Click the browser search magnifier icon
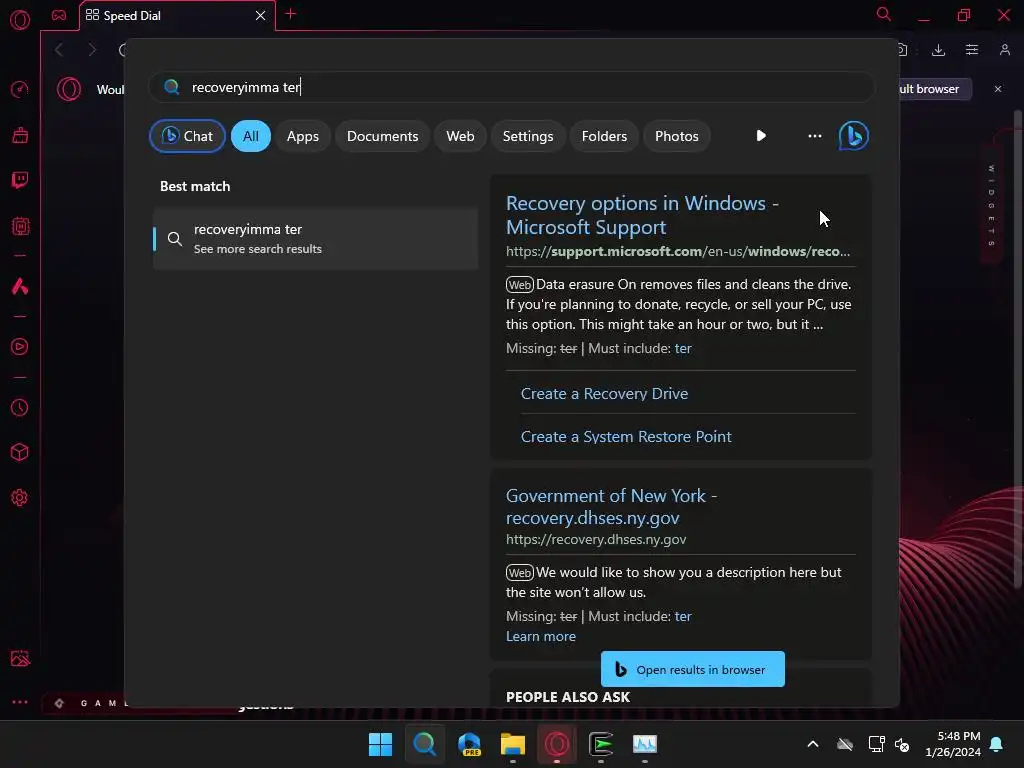Screen dimensions: 1024x768 [x=884, y=14]
